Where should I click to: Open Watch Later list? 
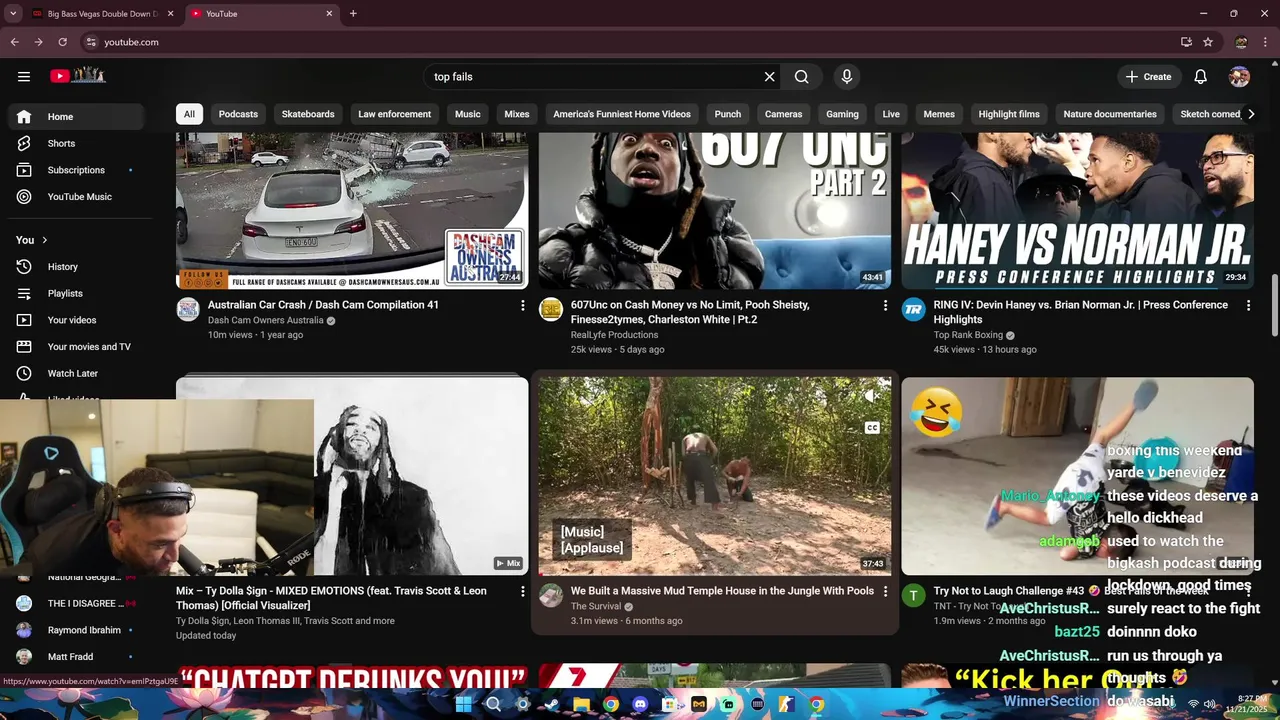tap(76, 373)
